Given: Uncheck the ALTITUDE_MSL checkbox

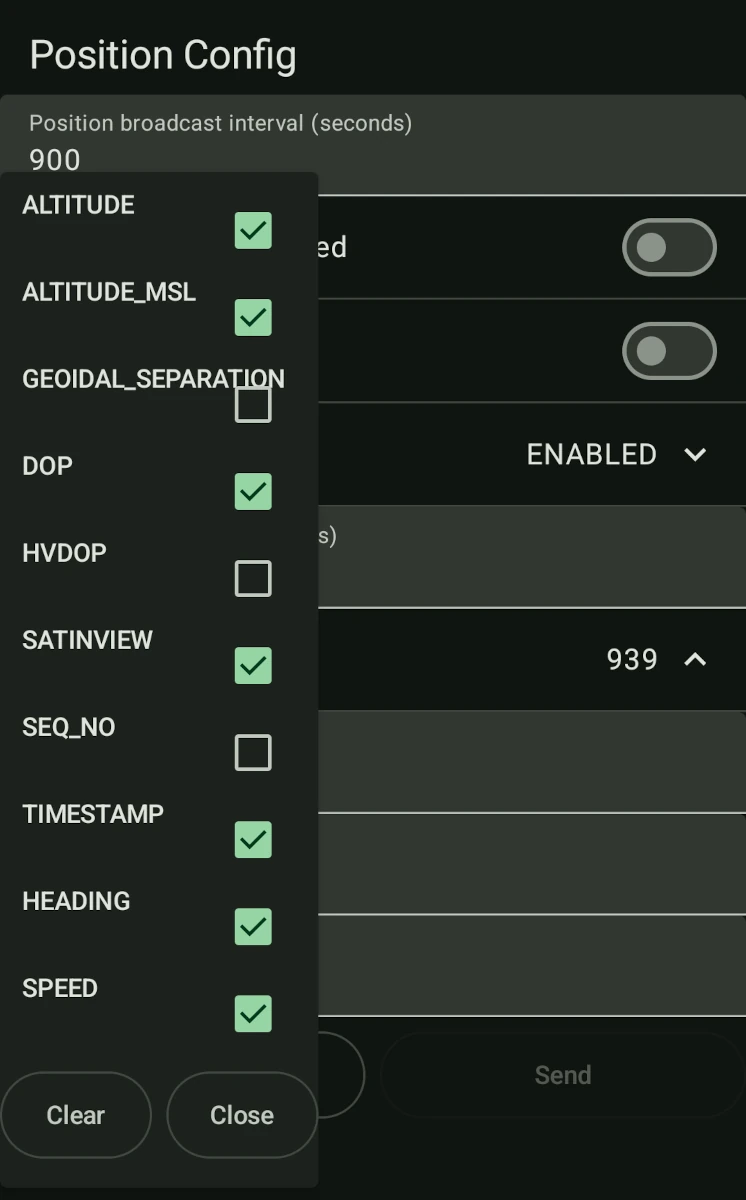Looking at the screenshot, I should coord(253,317).
